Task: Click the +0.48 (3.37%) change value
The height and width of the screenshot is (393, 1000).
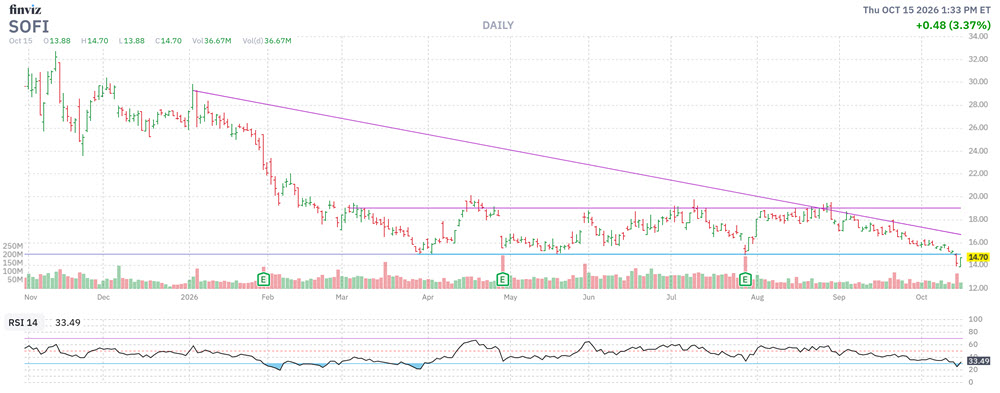Action: 953,26
